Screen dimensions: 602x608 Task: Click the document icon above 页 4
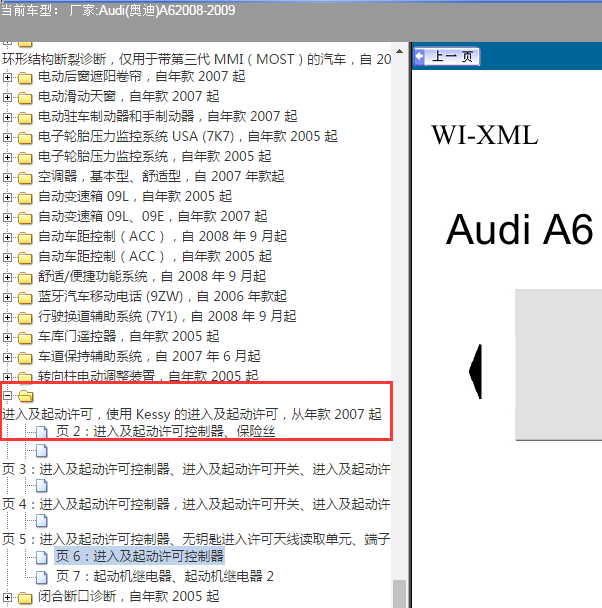(42, 485)
